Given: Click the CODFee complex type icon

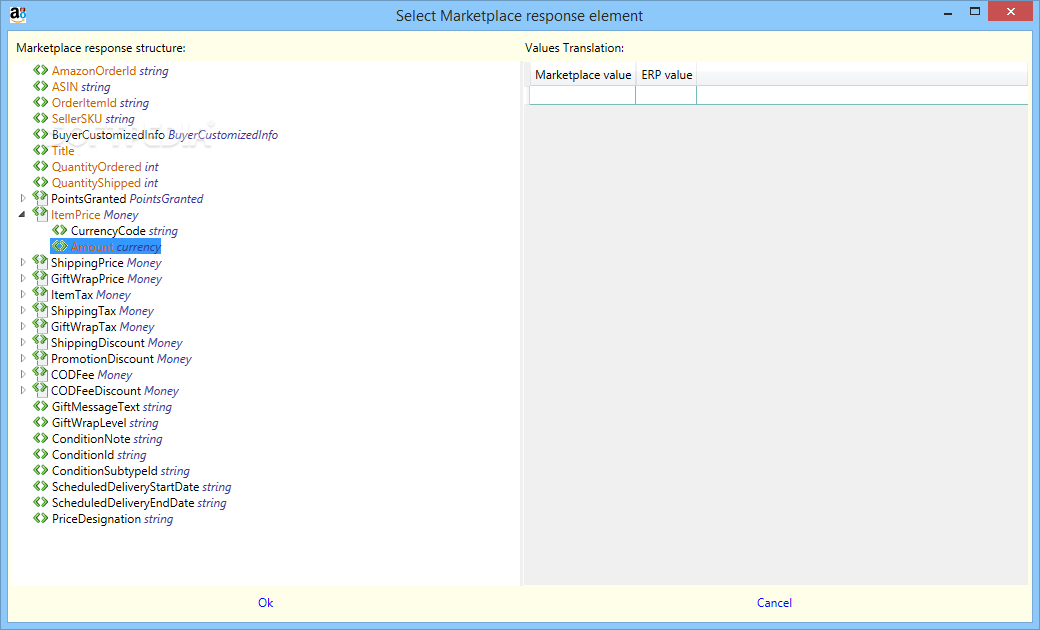Looking at the screenshot, I should 40,373.
